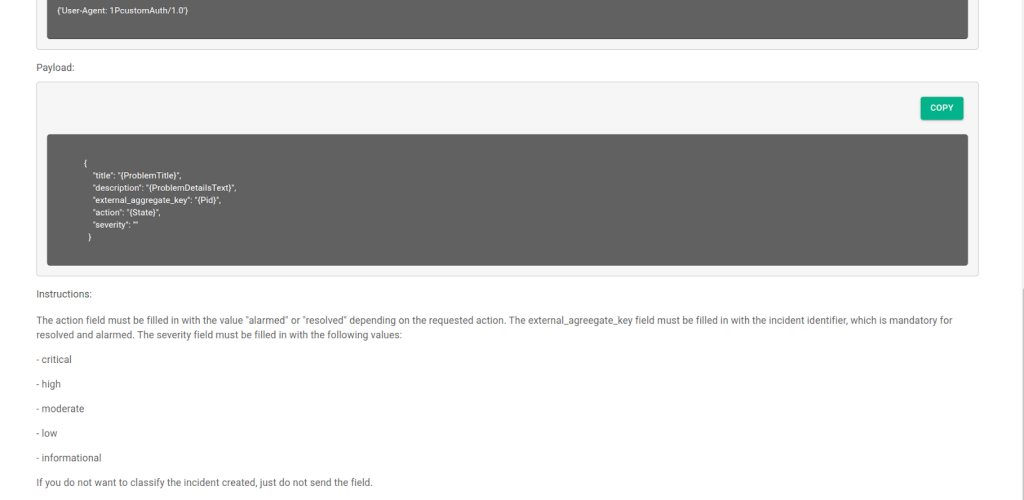Click the "title" line in payload
Screen dimensions: 1024x500
click(x=137, y=176)
